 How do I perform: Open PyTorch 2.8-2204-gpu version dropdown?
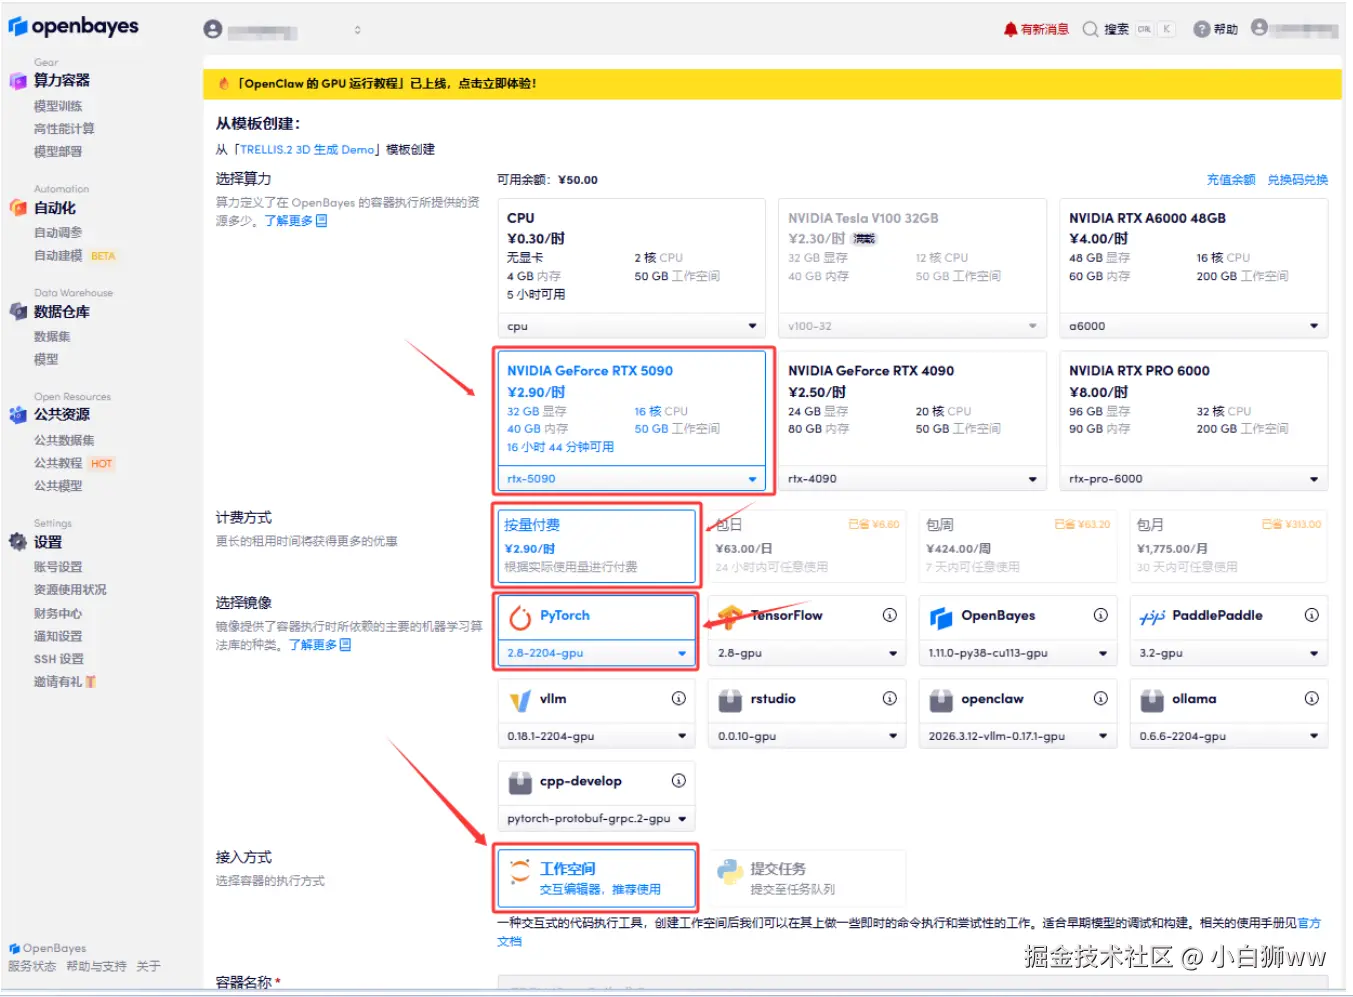pos(597,653)
